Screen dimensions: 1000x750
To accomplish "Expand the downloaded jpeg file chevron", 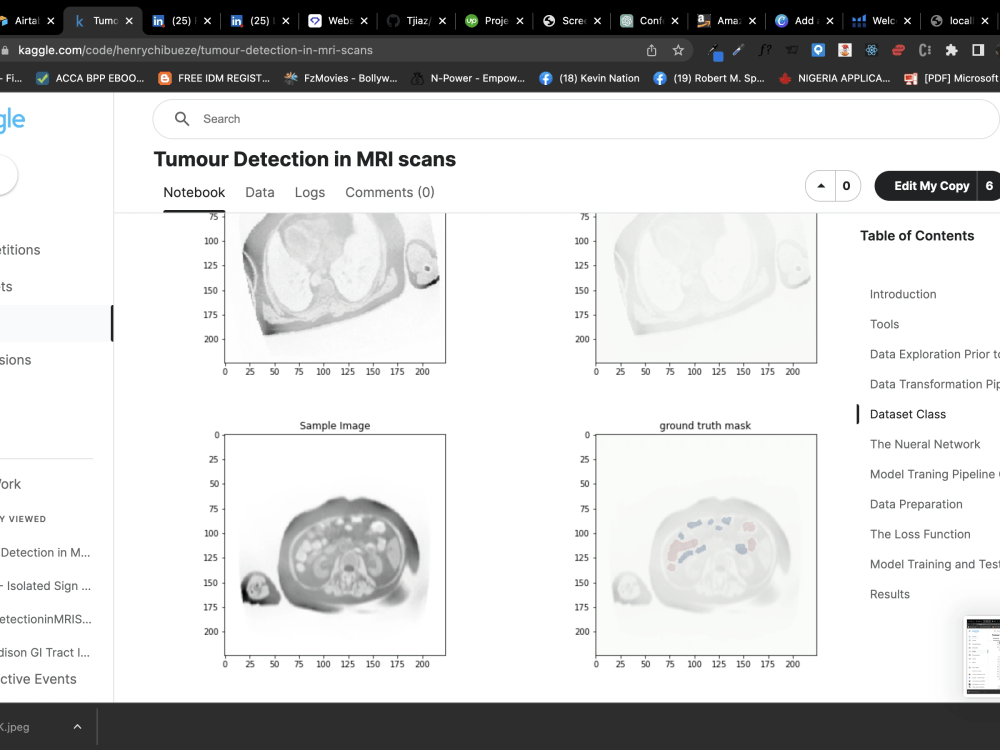I will [77, 726].
